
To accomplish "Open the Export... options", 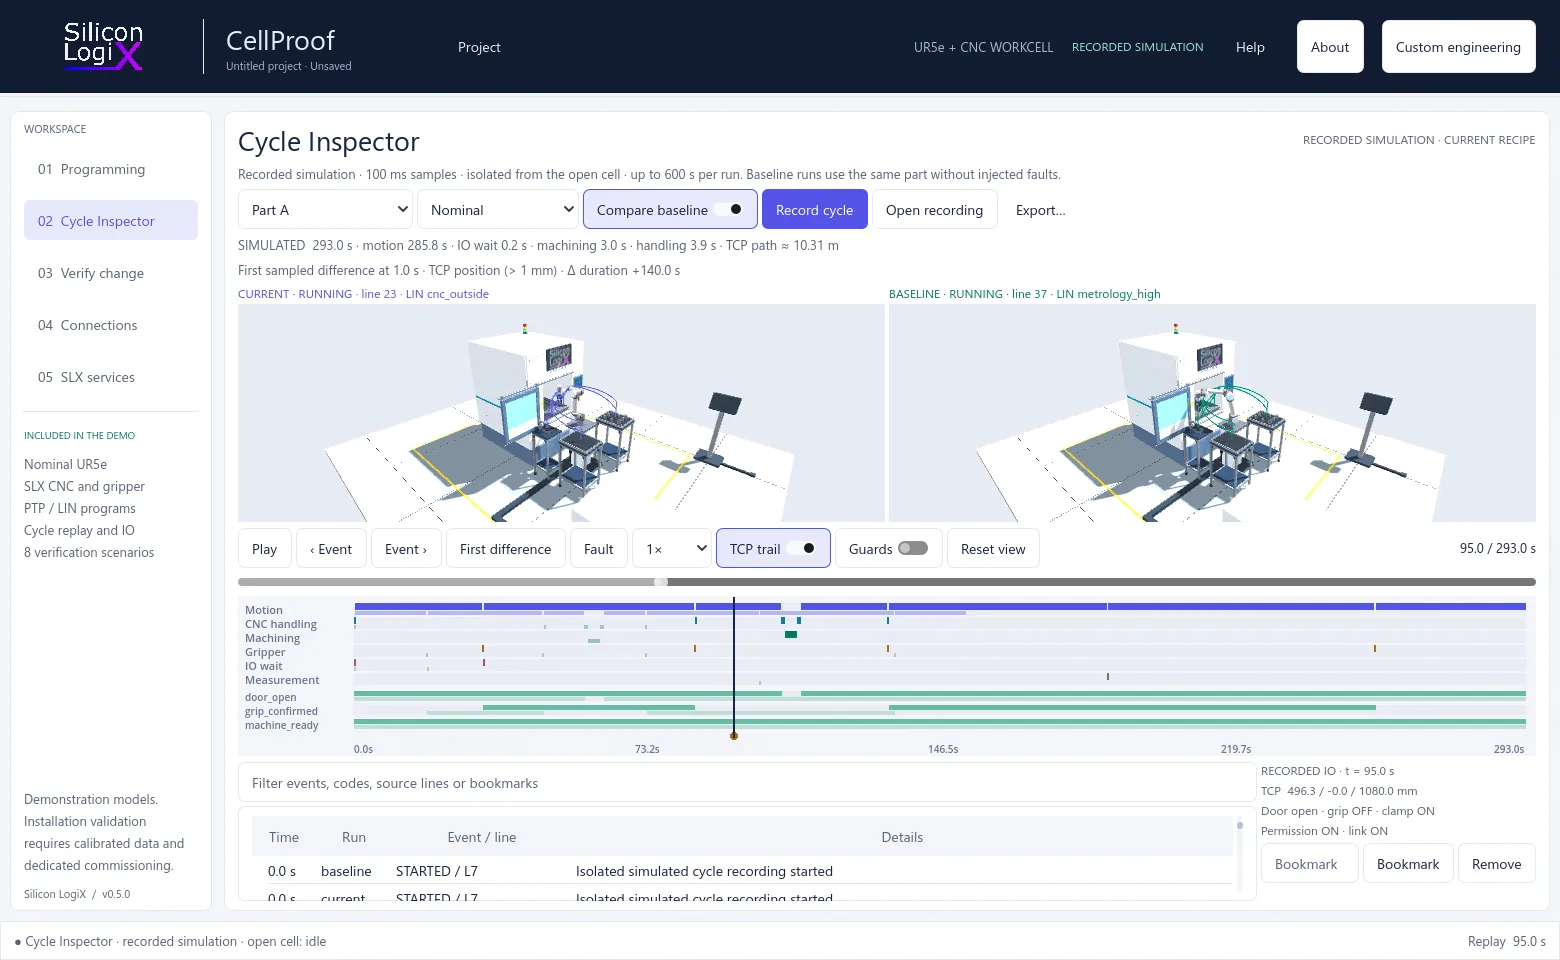I will [x=1041, y=210].
